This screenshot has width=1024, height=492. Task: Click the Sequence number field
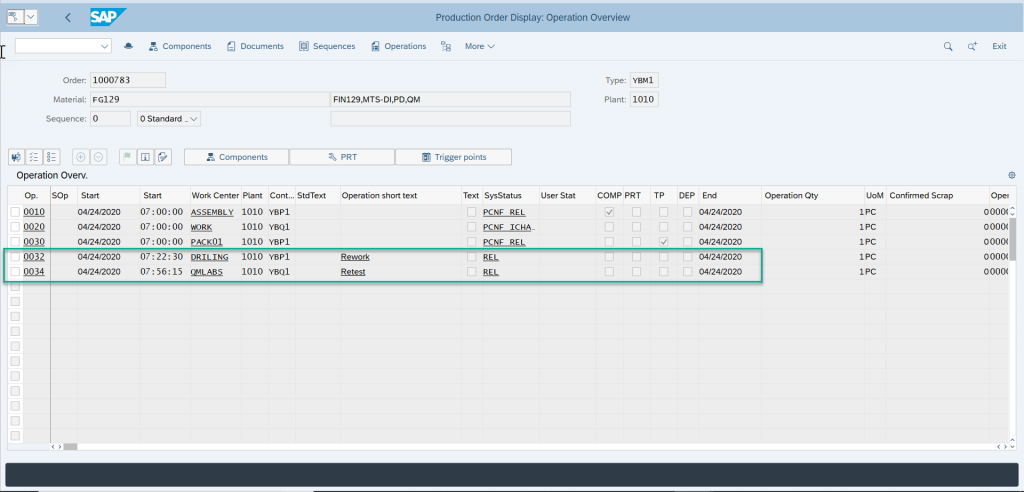tap(110, 119)
